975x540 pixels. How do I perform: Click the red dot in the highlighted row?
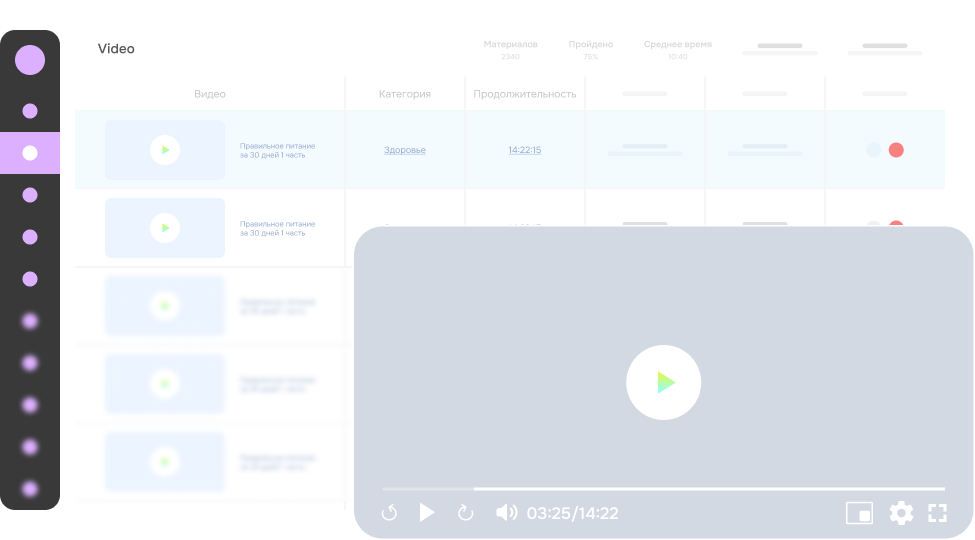896,150
